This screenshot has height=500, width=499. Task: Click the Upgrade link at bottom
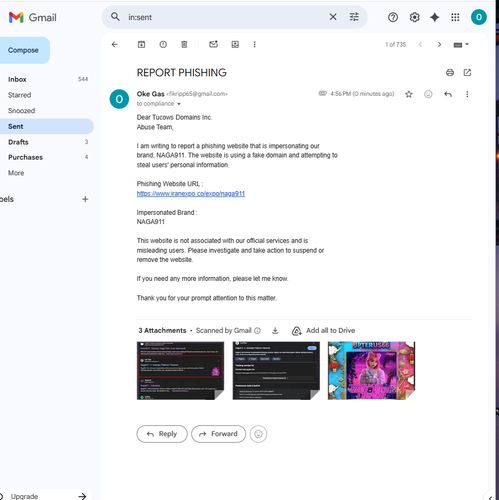point(24,496)
